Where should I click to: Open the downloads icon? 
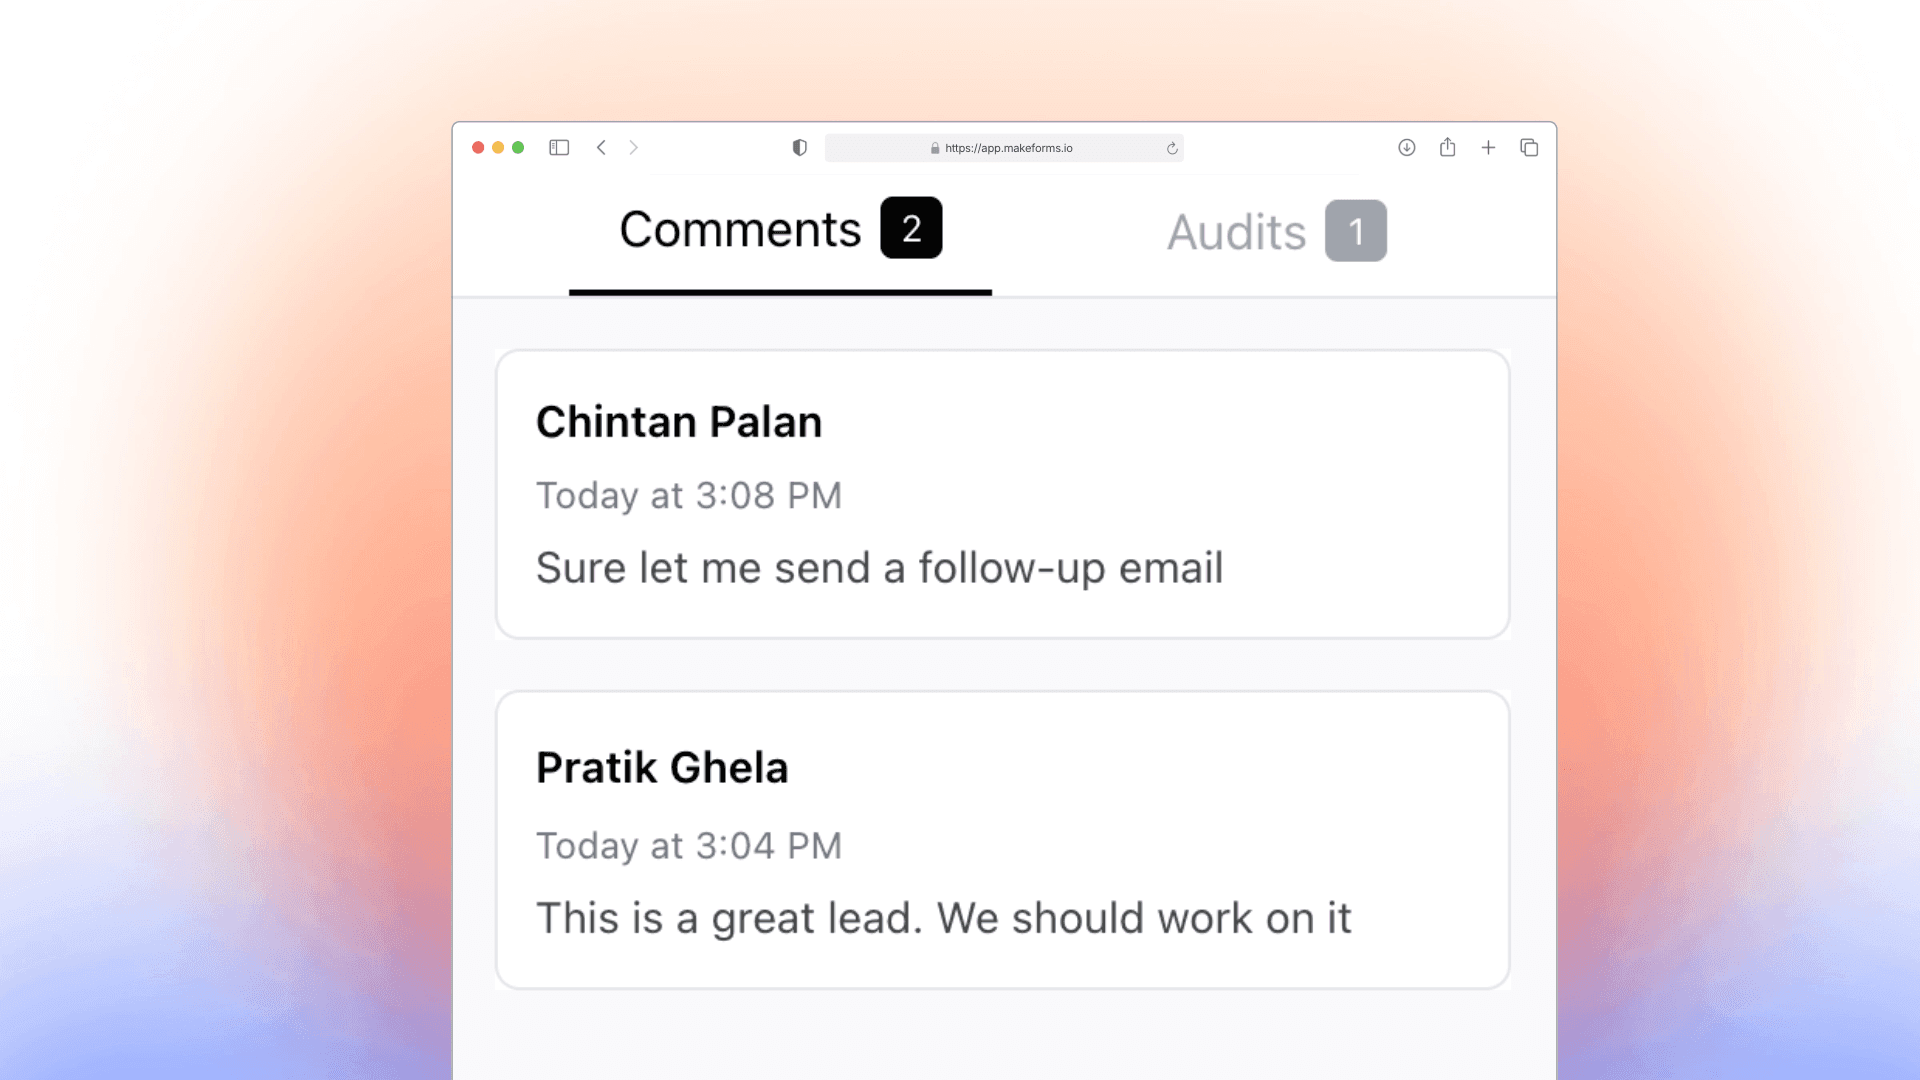point(1406,148)
